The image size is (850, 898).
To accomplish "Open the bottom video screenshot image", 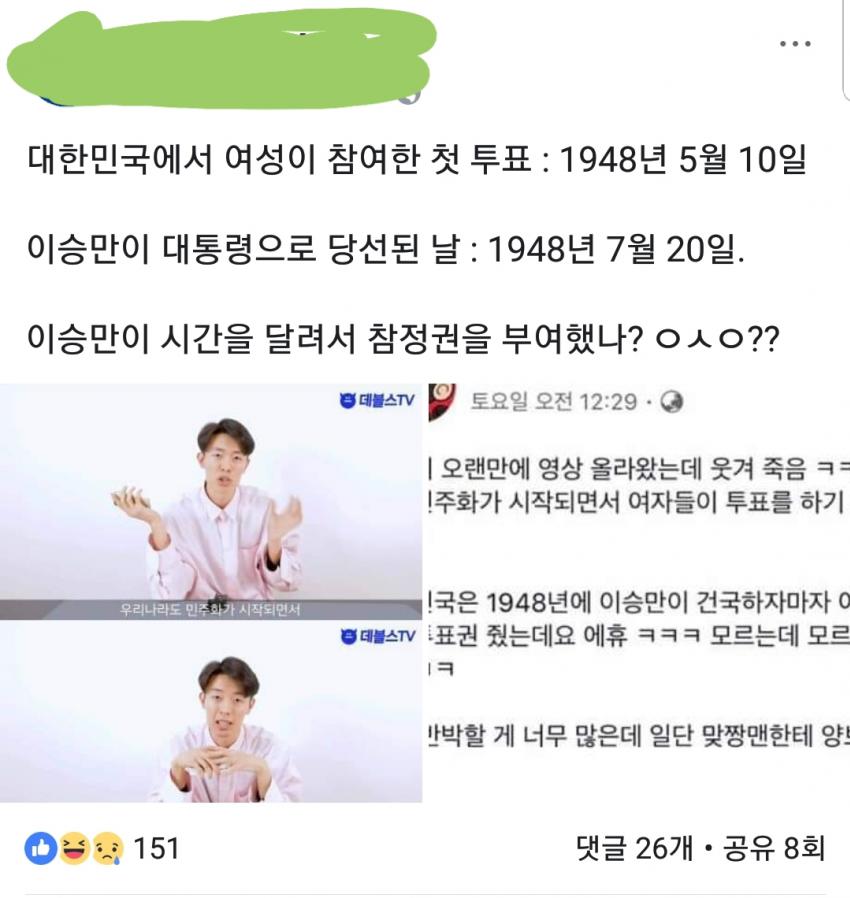I will [211, 711].
